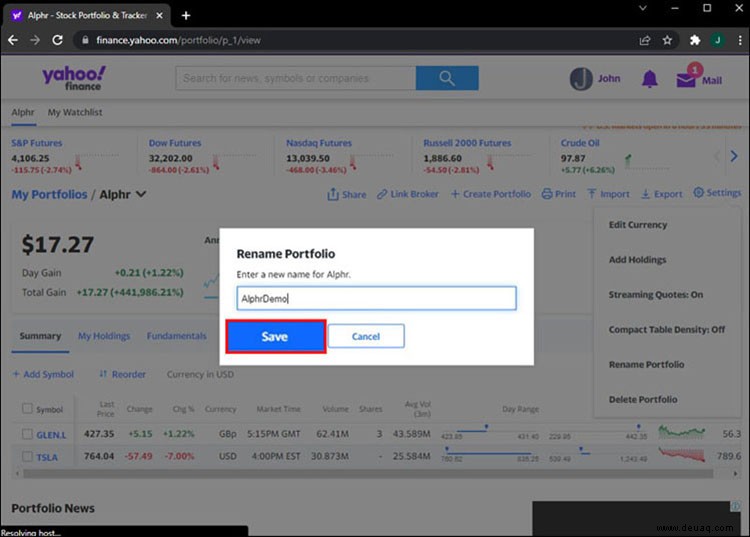The height and width of the screenshot is (537, 750).
Task: Click the Chrome tab search chevron
Action: (642, 8)
